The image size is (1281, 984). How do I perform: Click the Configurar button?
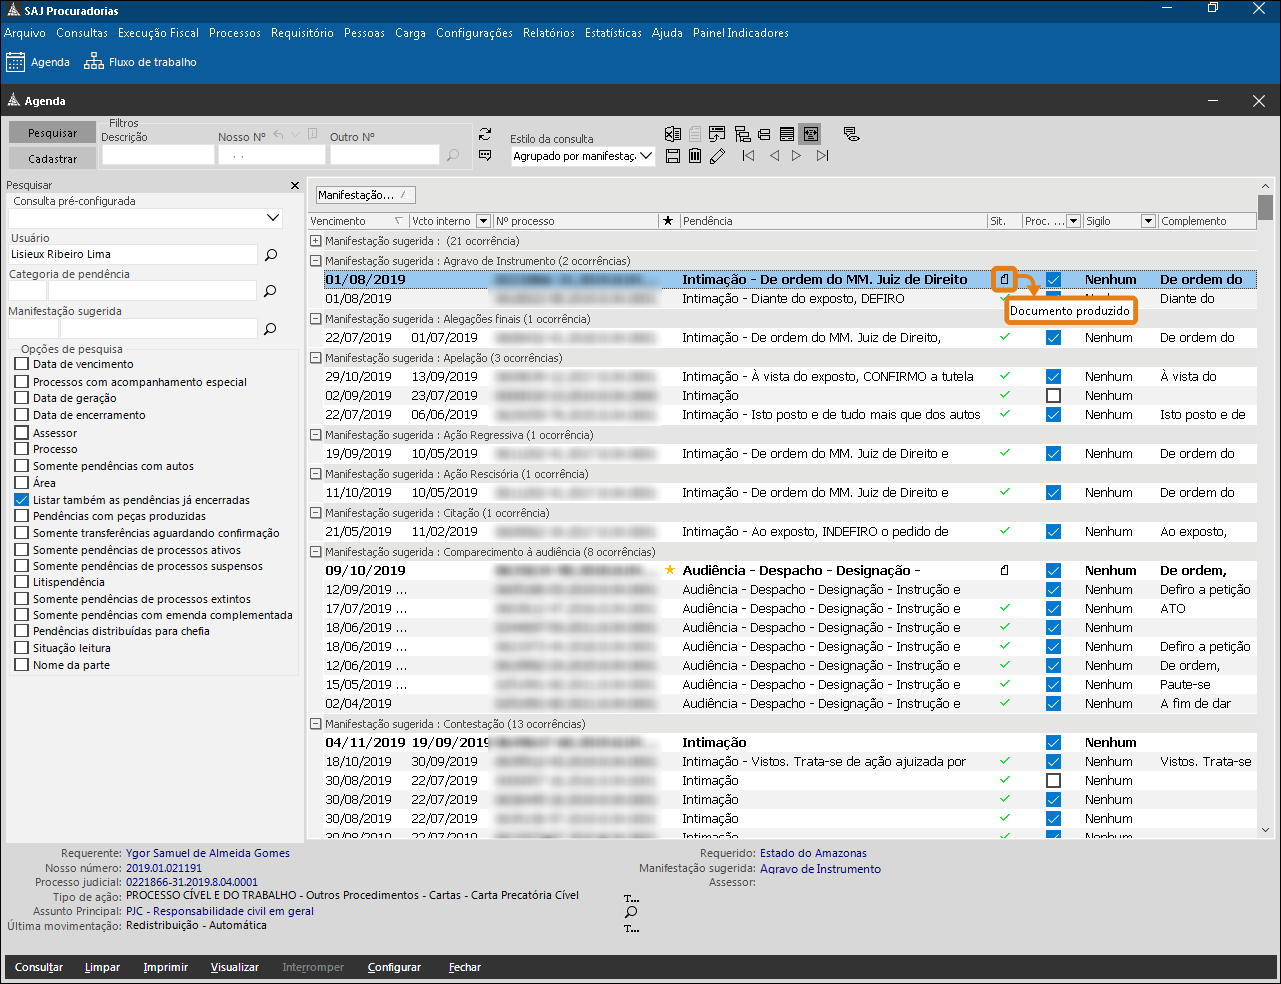click(x=394, y=967)
